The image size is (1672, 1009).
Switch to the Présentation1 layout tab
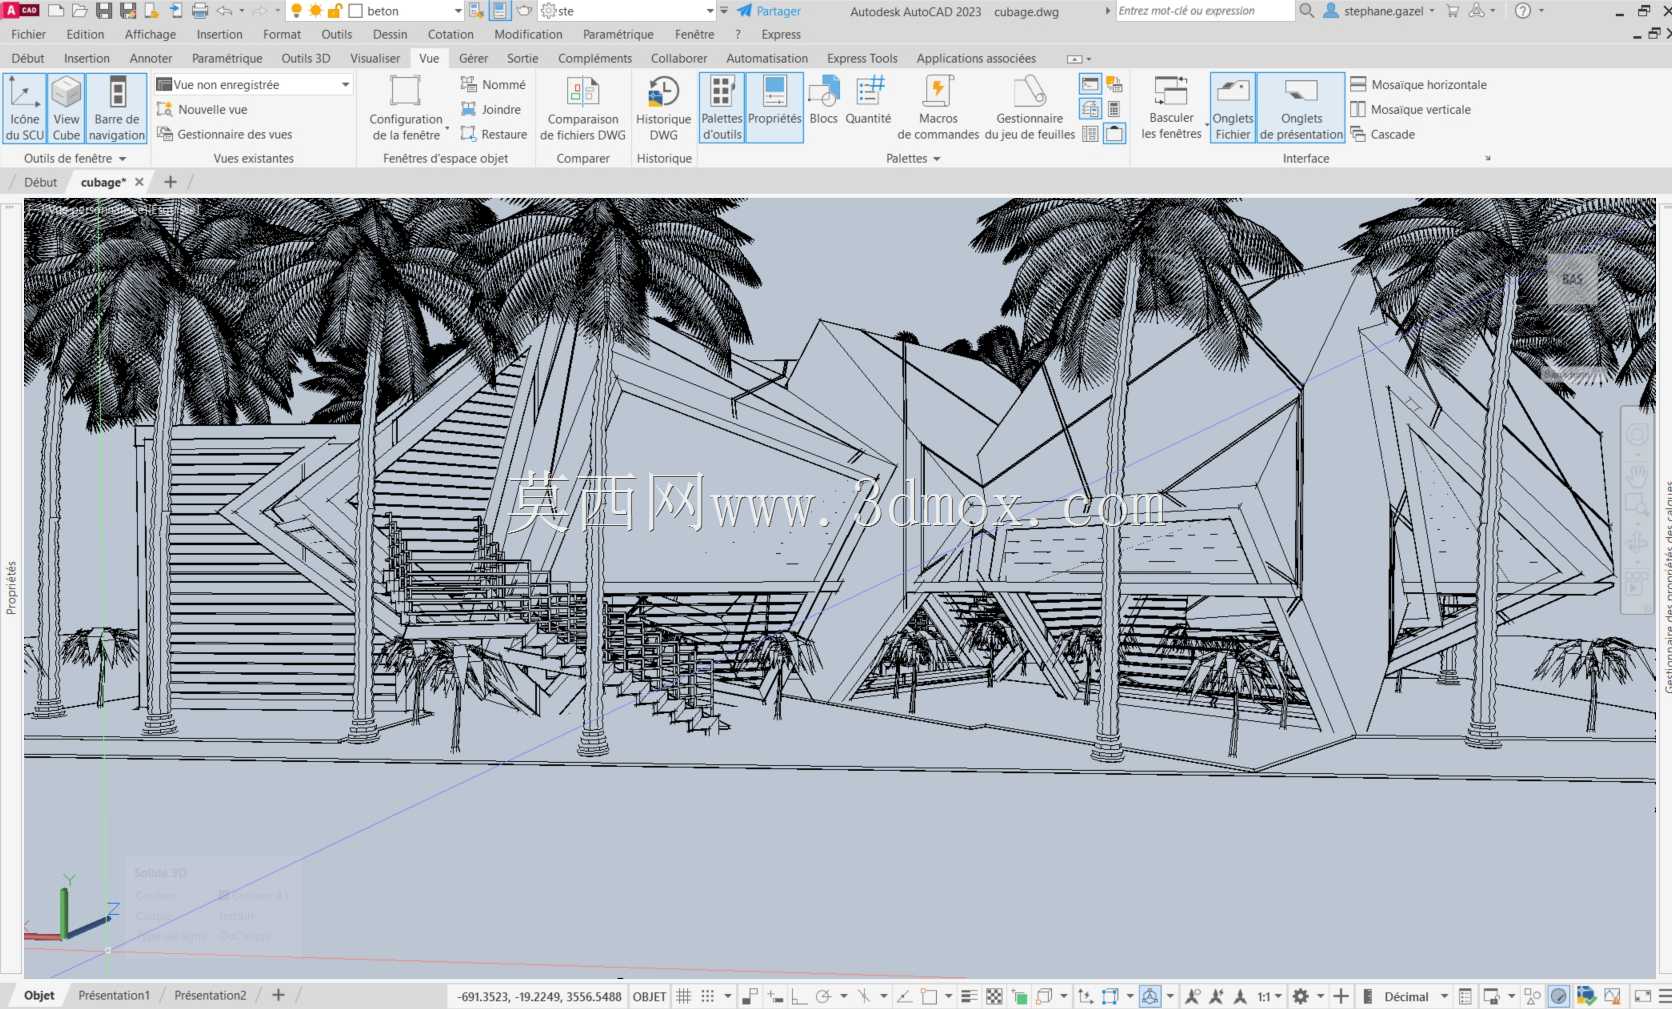(114, 995)
